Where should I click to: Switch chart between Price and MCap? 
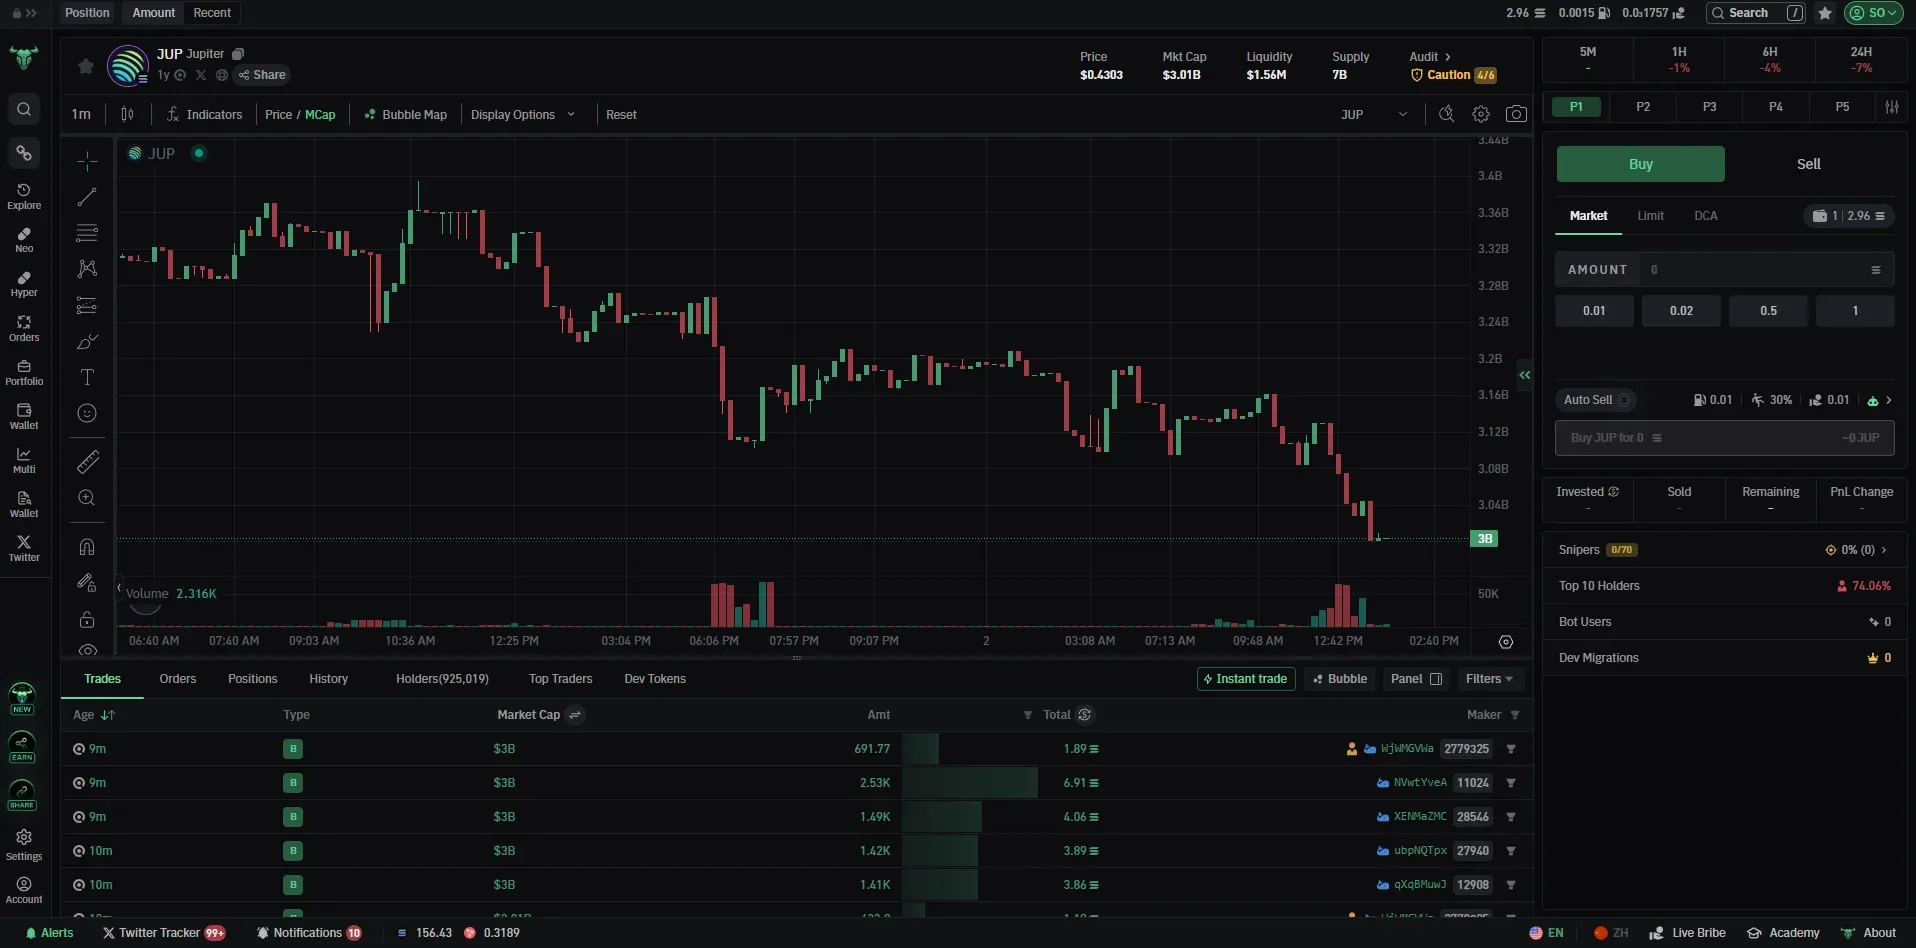tap(299, 114)
